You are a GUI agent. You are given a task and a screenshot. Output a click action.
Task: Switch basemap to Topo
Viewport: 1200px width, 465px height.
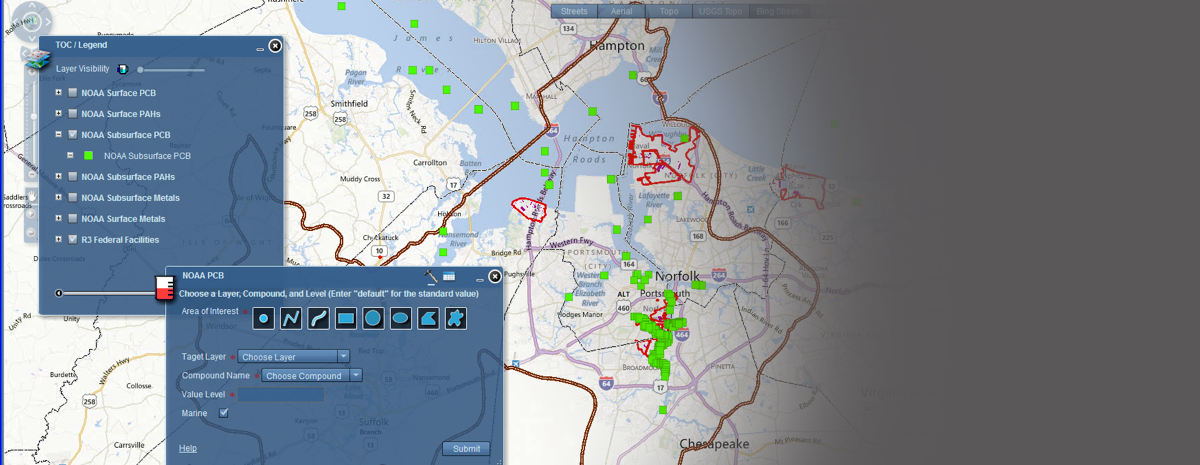[669, 11]
